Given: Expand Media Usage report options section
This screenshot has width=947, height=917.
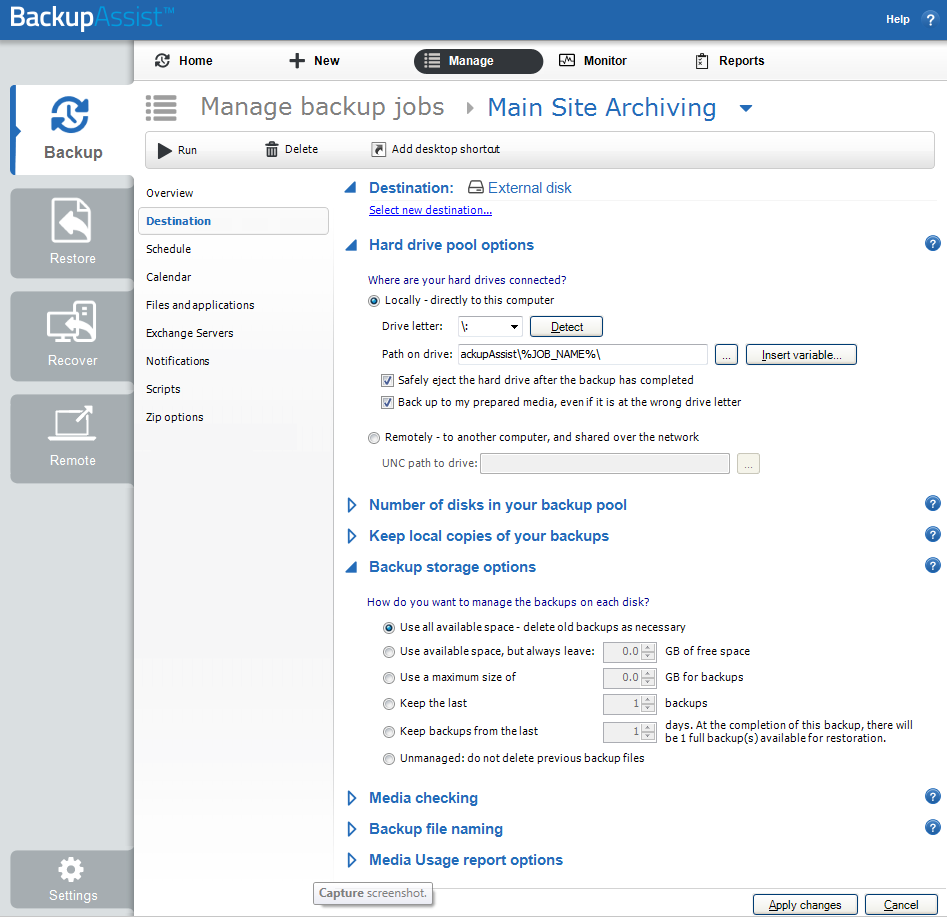Looking at the screenshot, I should (352, 860).
